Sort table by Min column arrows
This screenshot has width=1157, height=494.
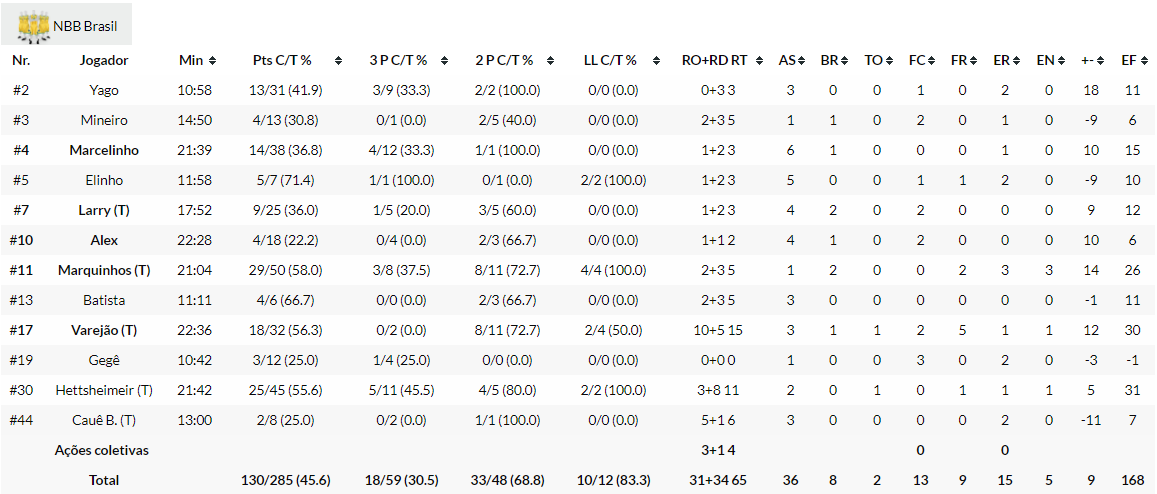[x=212, y=61]
